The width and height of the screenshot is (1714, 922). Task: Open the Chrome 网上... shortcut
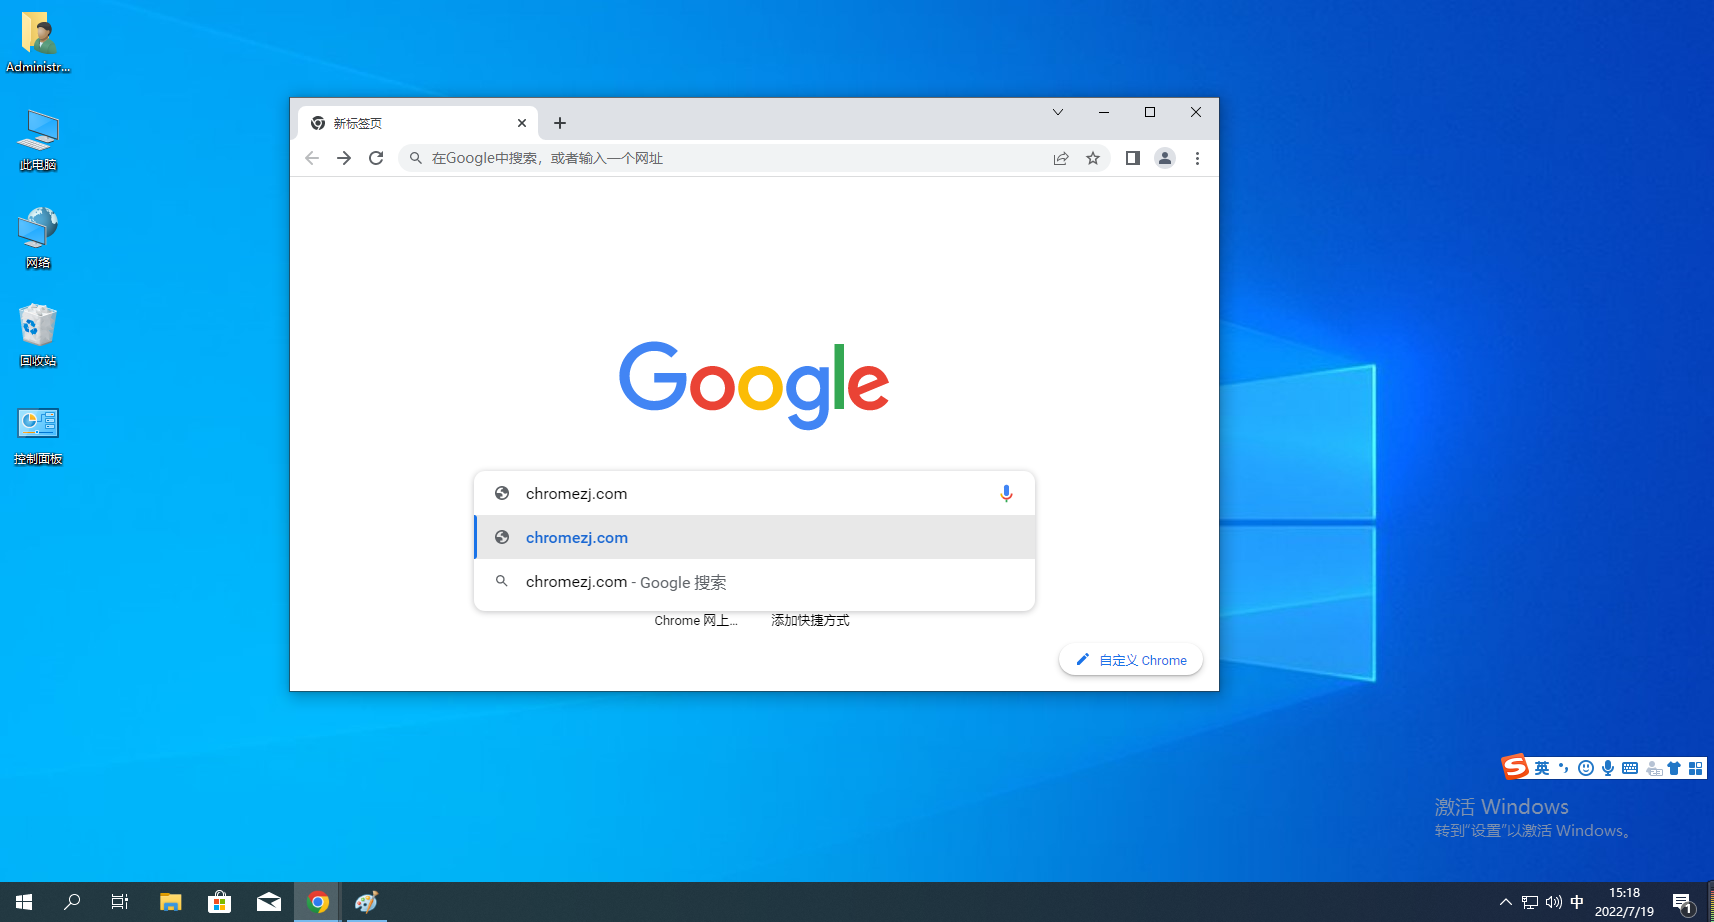tap(696, 621)
